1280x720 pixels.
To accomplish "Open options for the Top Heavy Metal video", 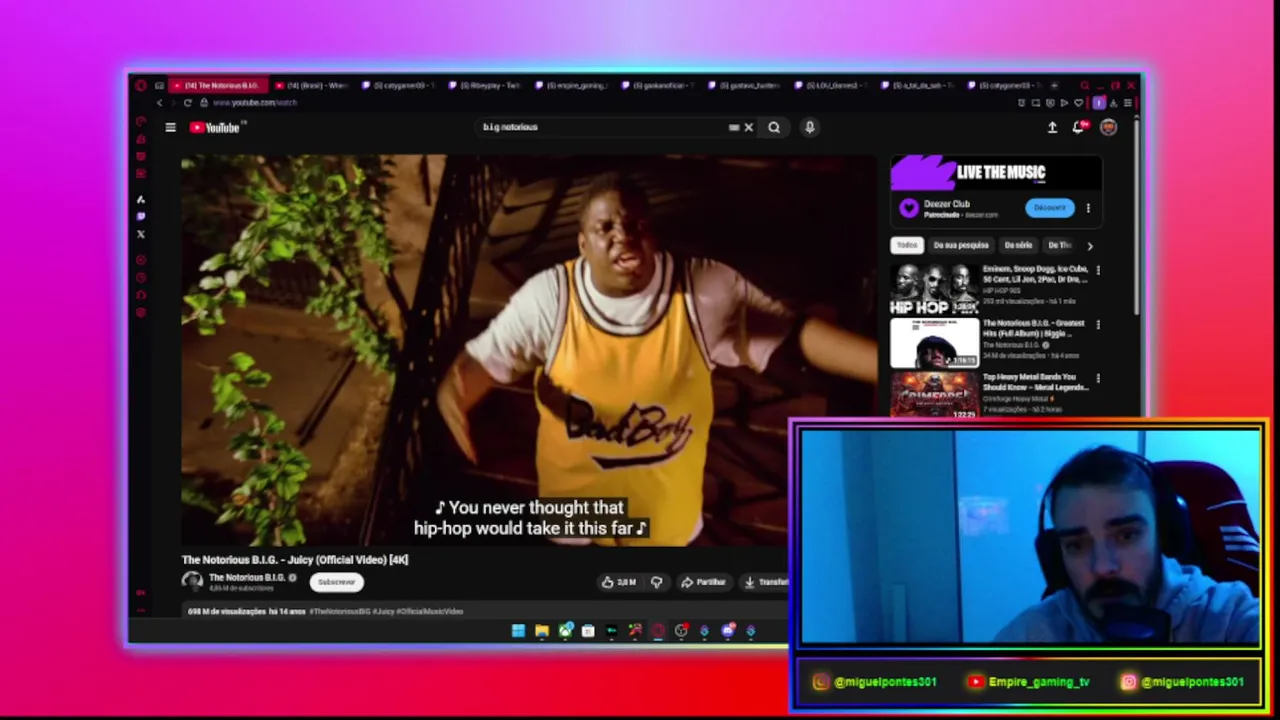I will (x=1098, y=379).
